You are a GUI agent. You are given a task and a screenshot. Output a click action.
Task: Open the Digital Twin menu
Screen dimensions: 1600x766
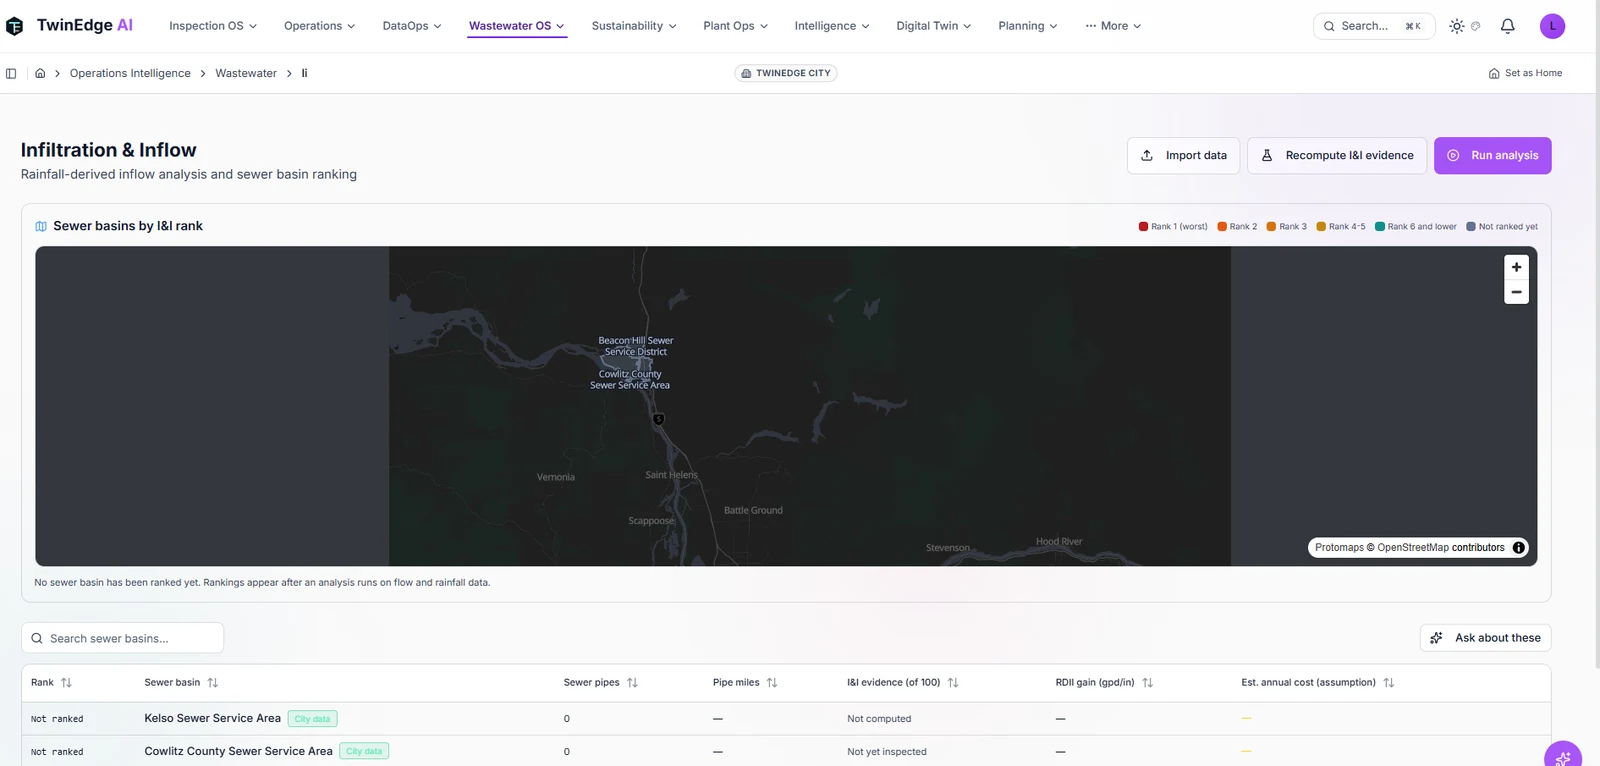tap(934, 26)
